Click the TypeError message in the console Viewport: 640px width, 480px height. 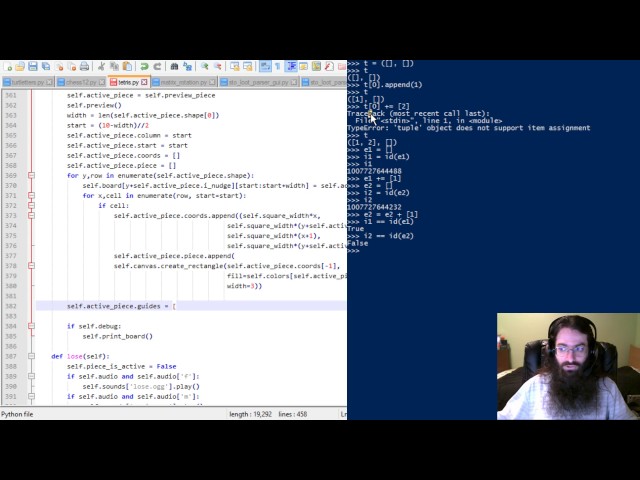469,128
